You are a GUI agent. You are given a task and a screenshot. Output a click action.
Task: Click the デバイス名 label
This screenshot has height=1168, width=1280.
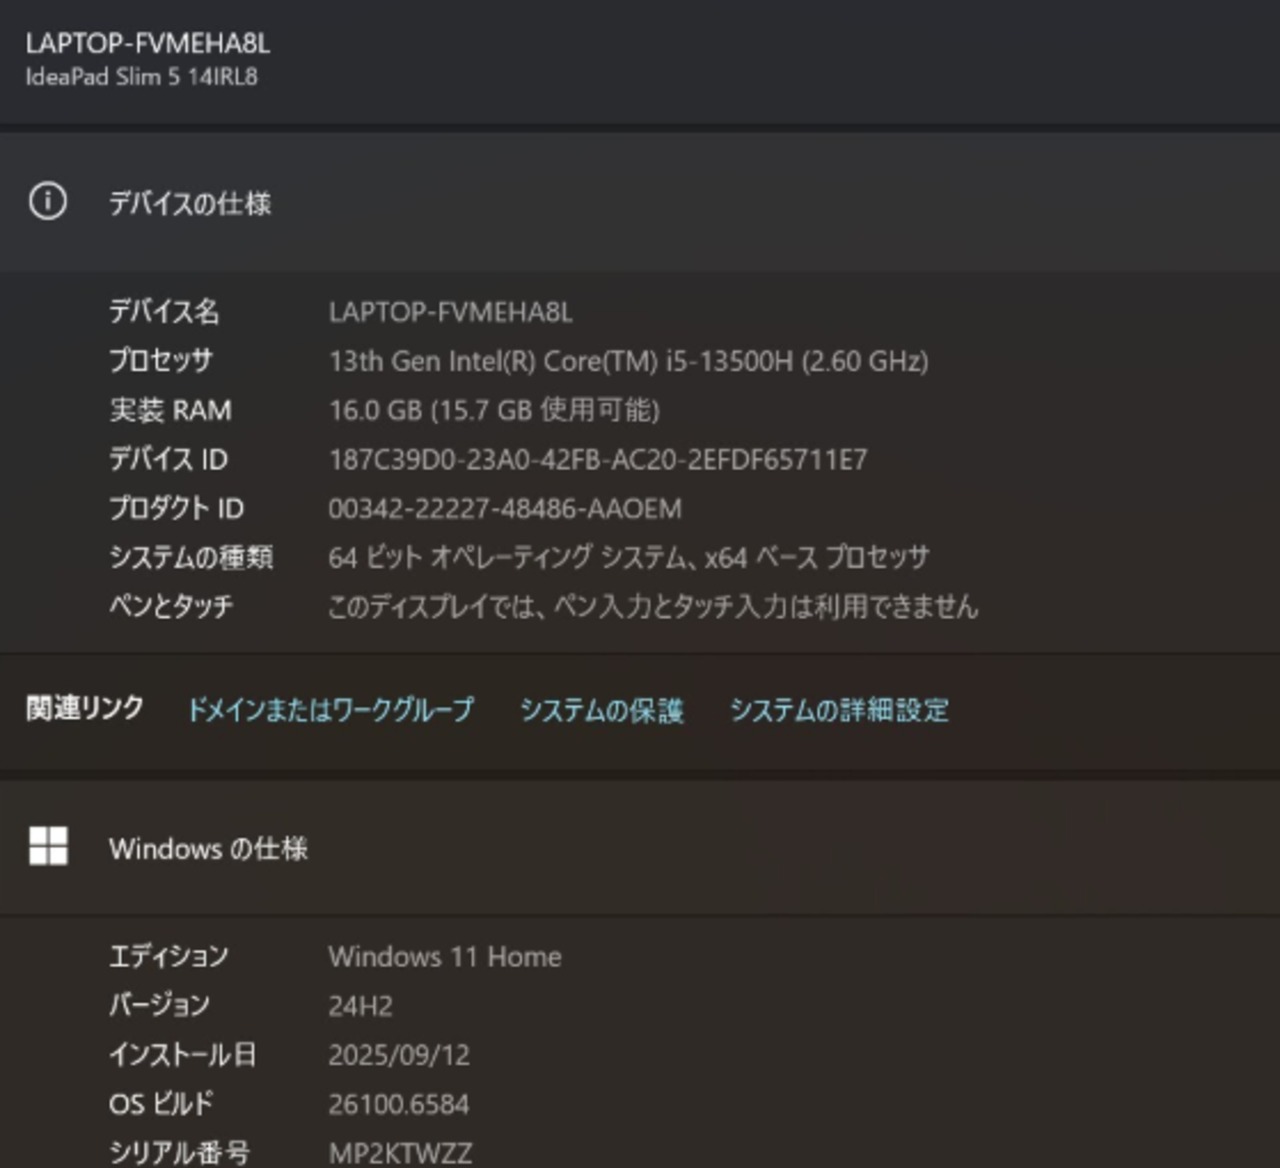point(164,312)
